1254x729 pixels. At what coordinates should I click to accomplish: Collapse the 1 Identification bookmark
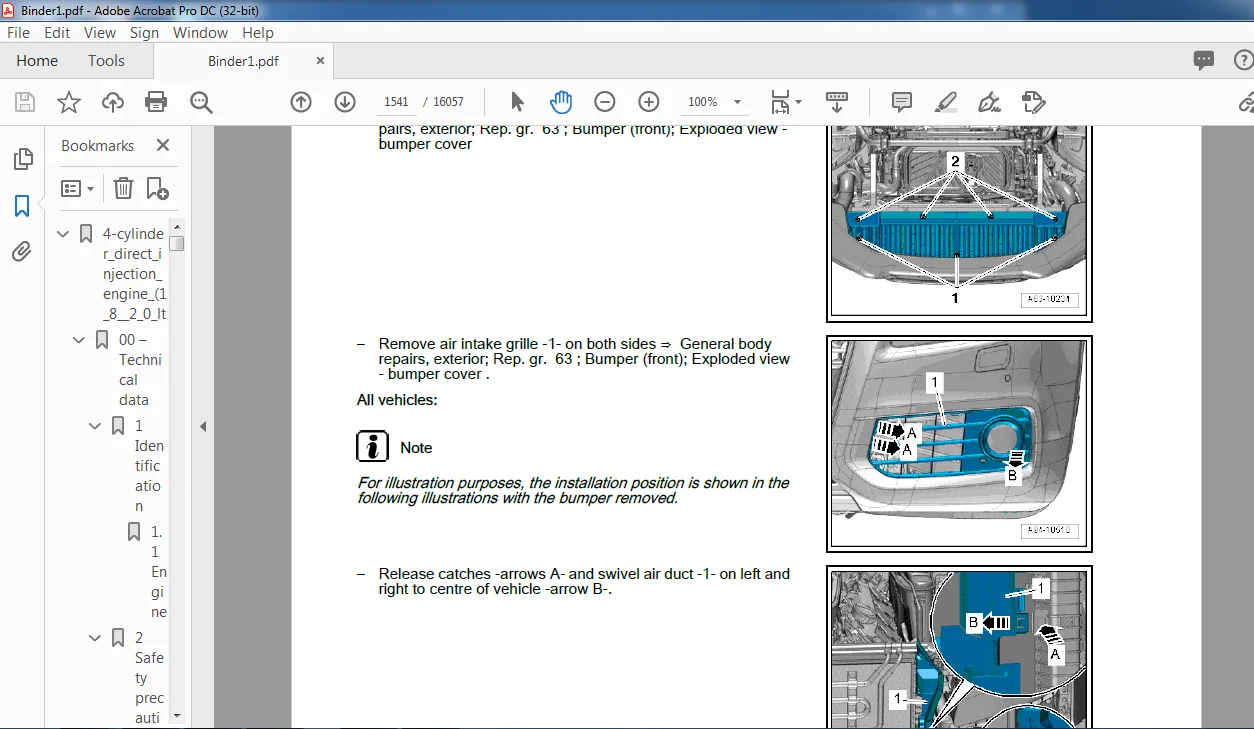point(95,426)
